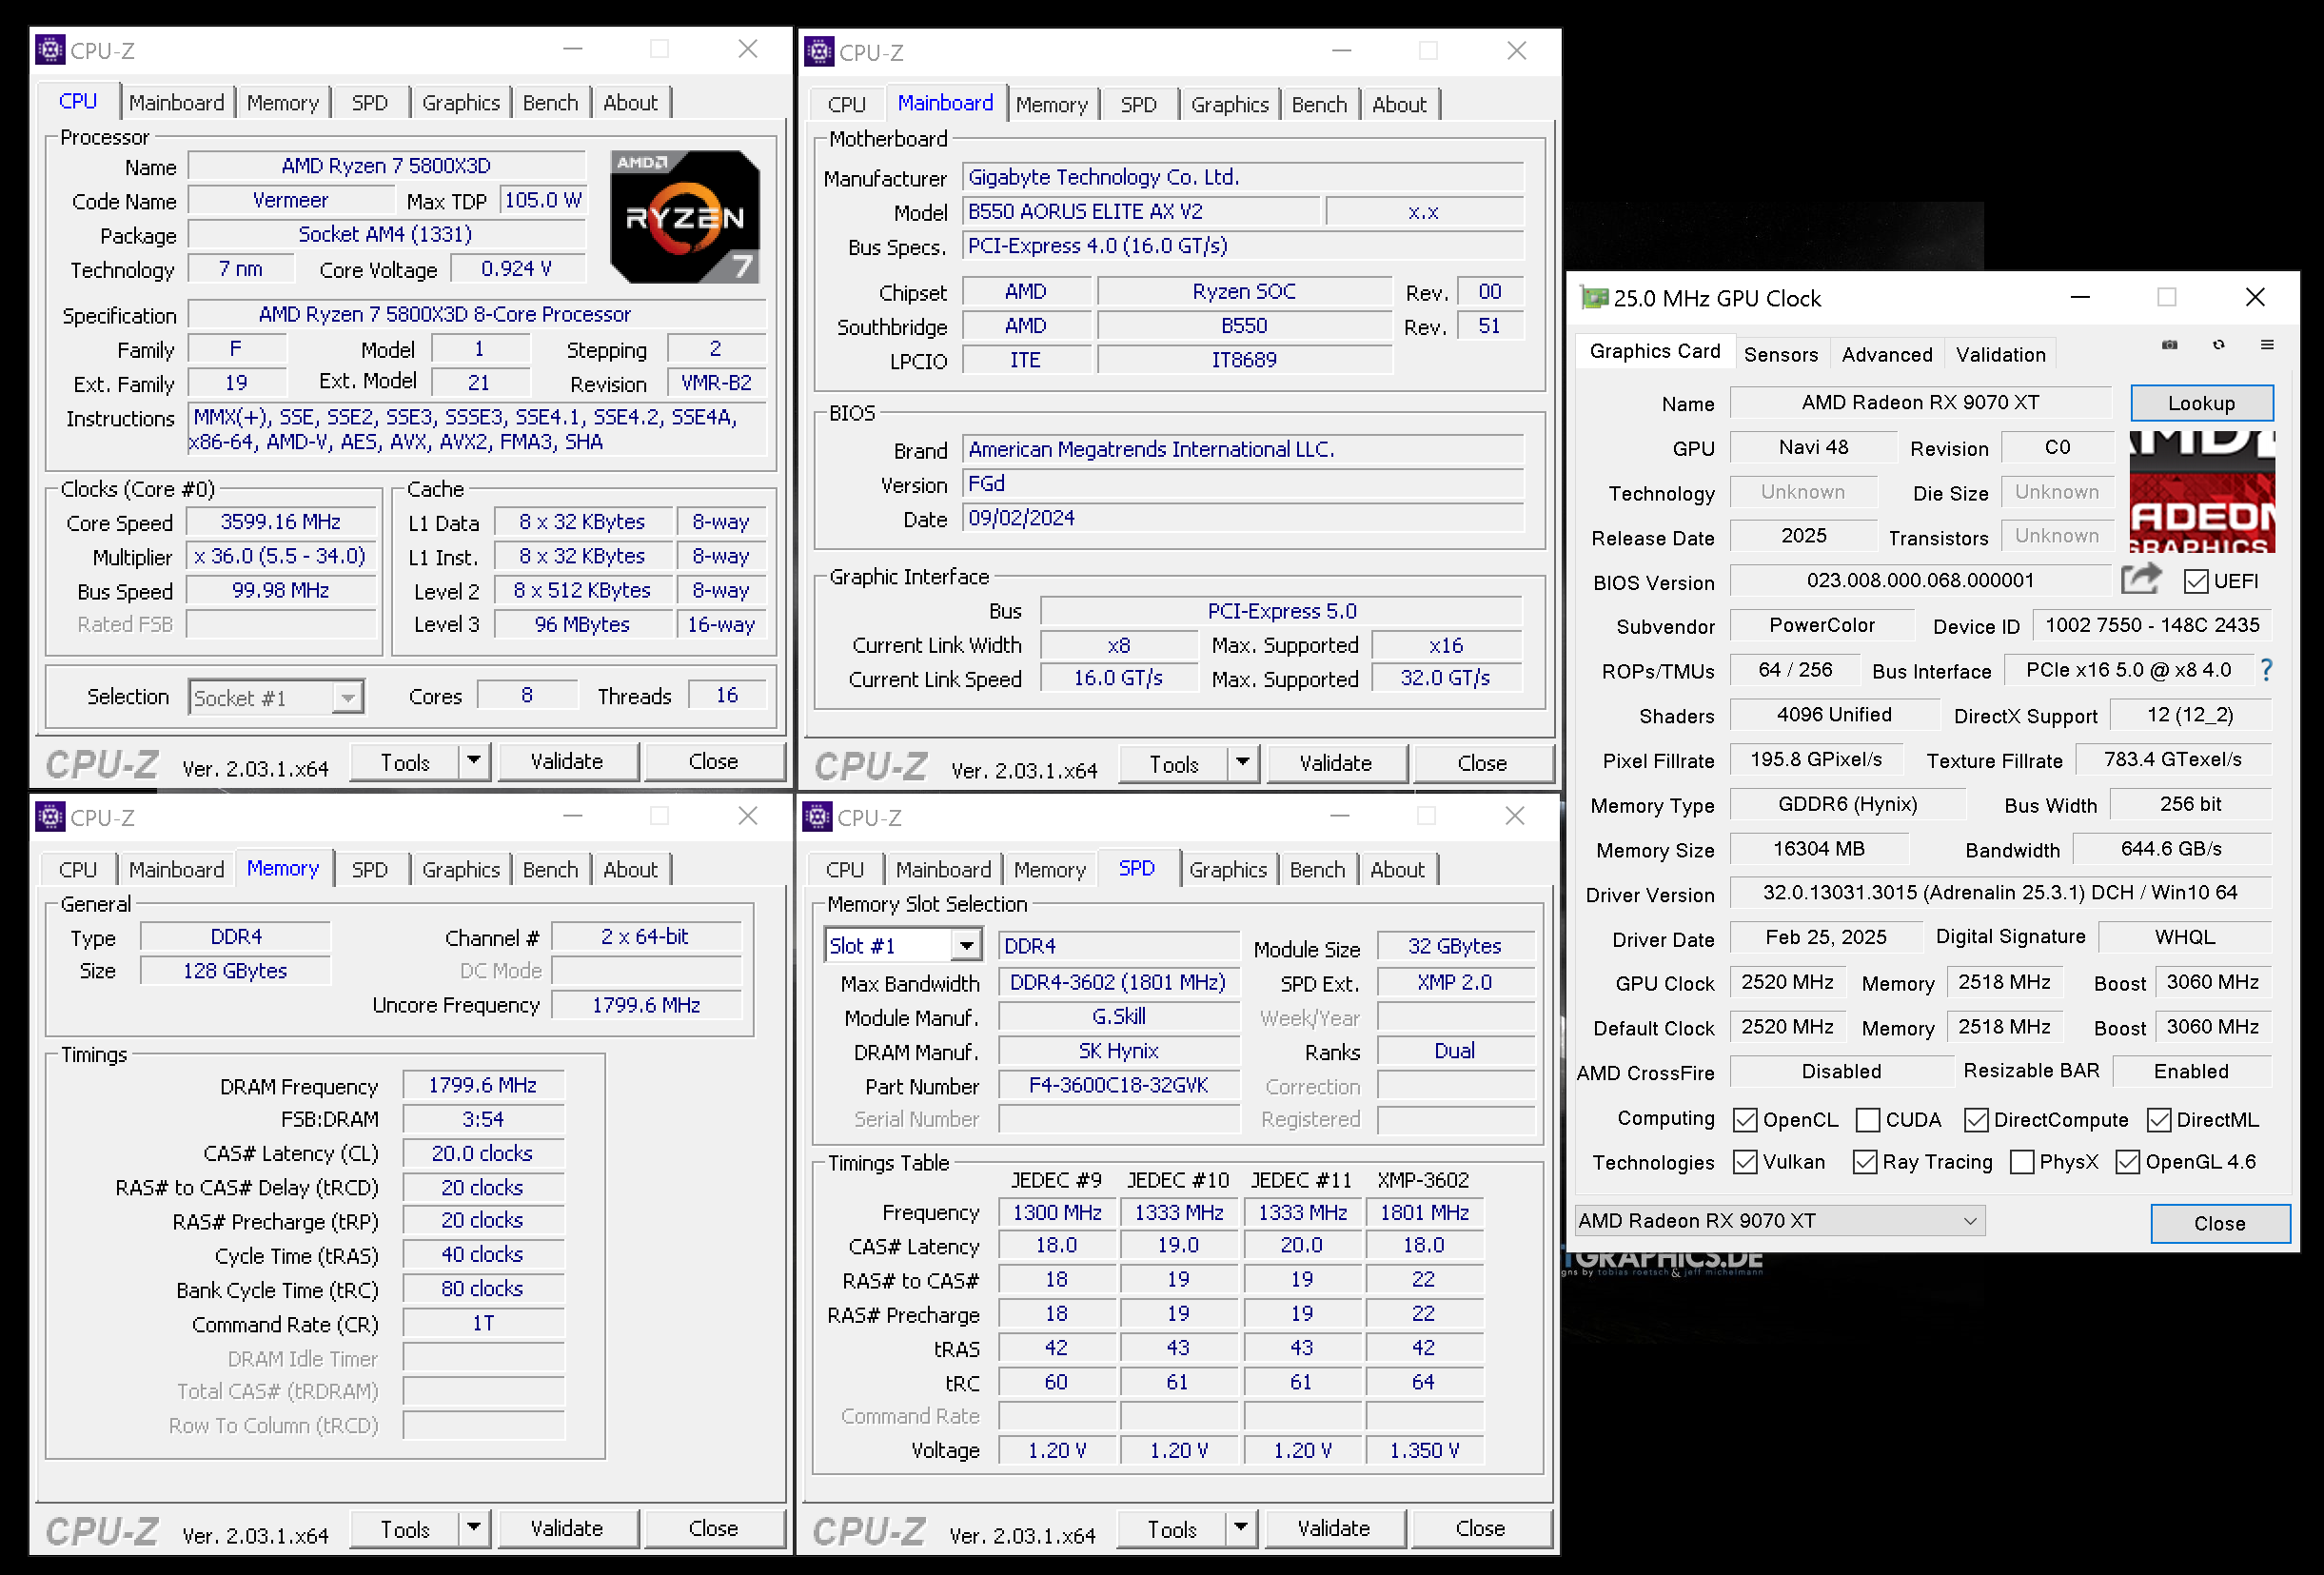Screen dimensions: 2324x1575
Task: Click the CPU-Z logo in the Mainboard window
Action: (x=869, y=767)
